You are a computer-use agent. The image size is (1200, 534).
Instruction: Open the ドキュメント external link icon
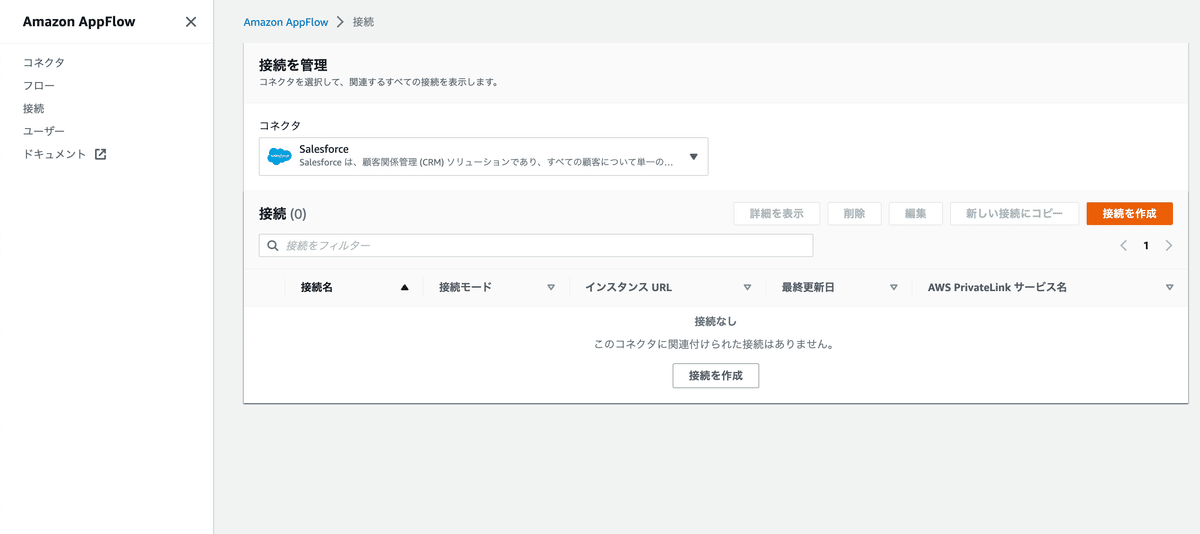pyautogui.click(x=100, y=154)
